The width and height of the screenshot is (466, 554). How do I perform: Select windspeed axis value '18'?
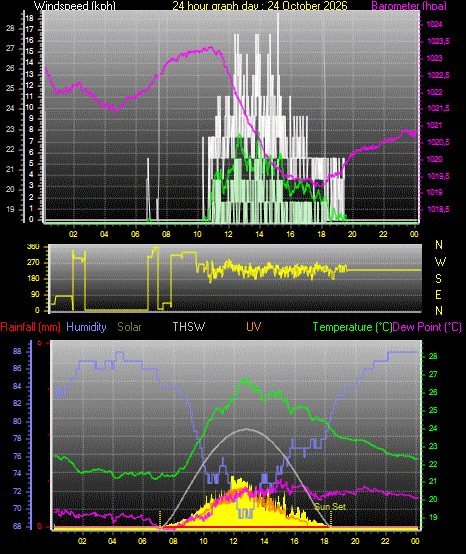(x=30, y=18)
